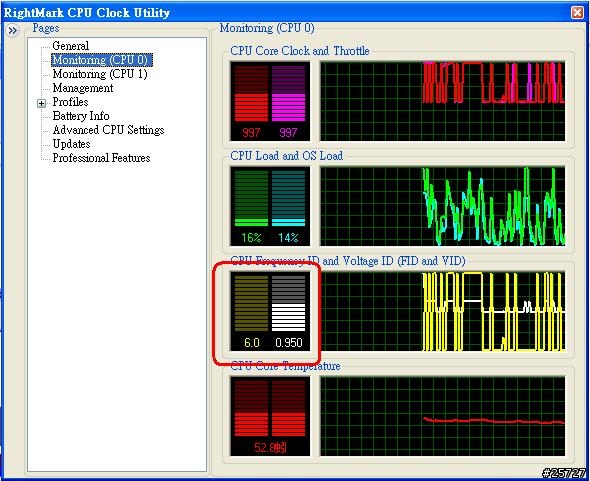This screenshot has height=481, width=590.
Task: Open the Management page
Action: 83,88
